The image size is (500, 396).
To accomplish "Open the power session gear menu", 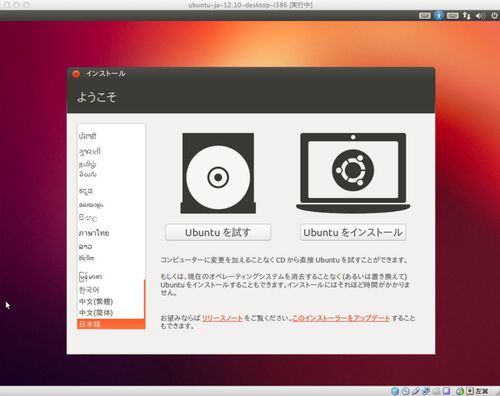I will coord(494,16).
